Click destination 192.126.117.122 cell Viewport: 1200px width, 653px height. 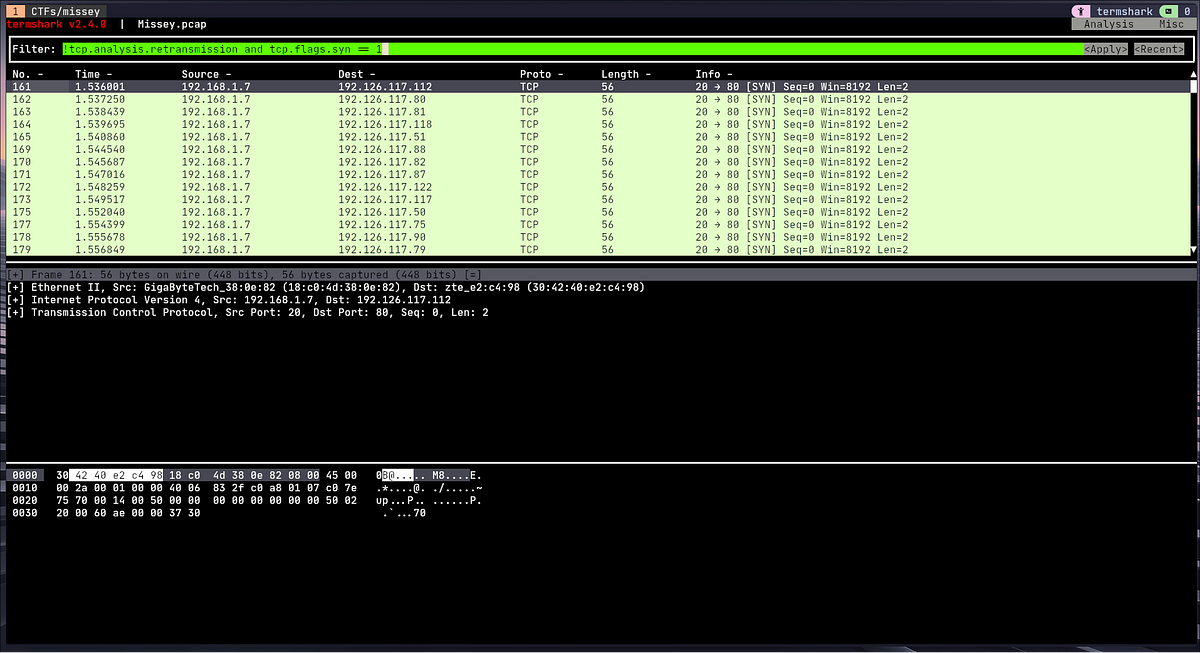[385, 187]
